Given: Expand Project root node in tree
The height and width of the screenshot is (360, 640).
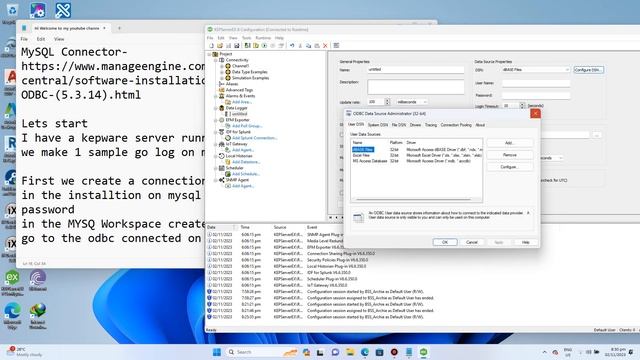Looking at the screenshot, I should [x=210, y=54].
